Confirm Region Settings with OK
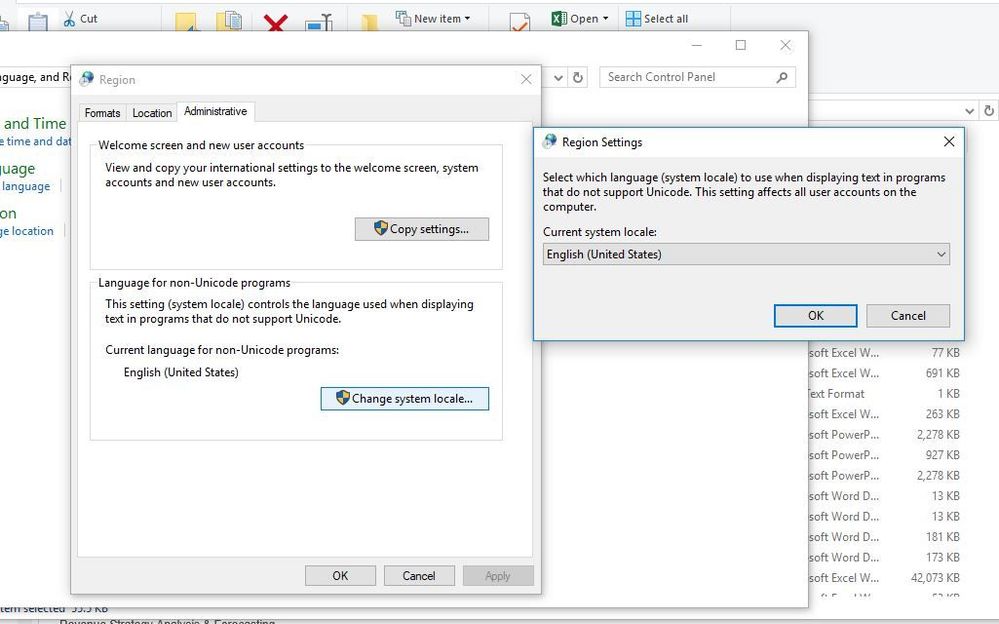 pos(814,315)
